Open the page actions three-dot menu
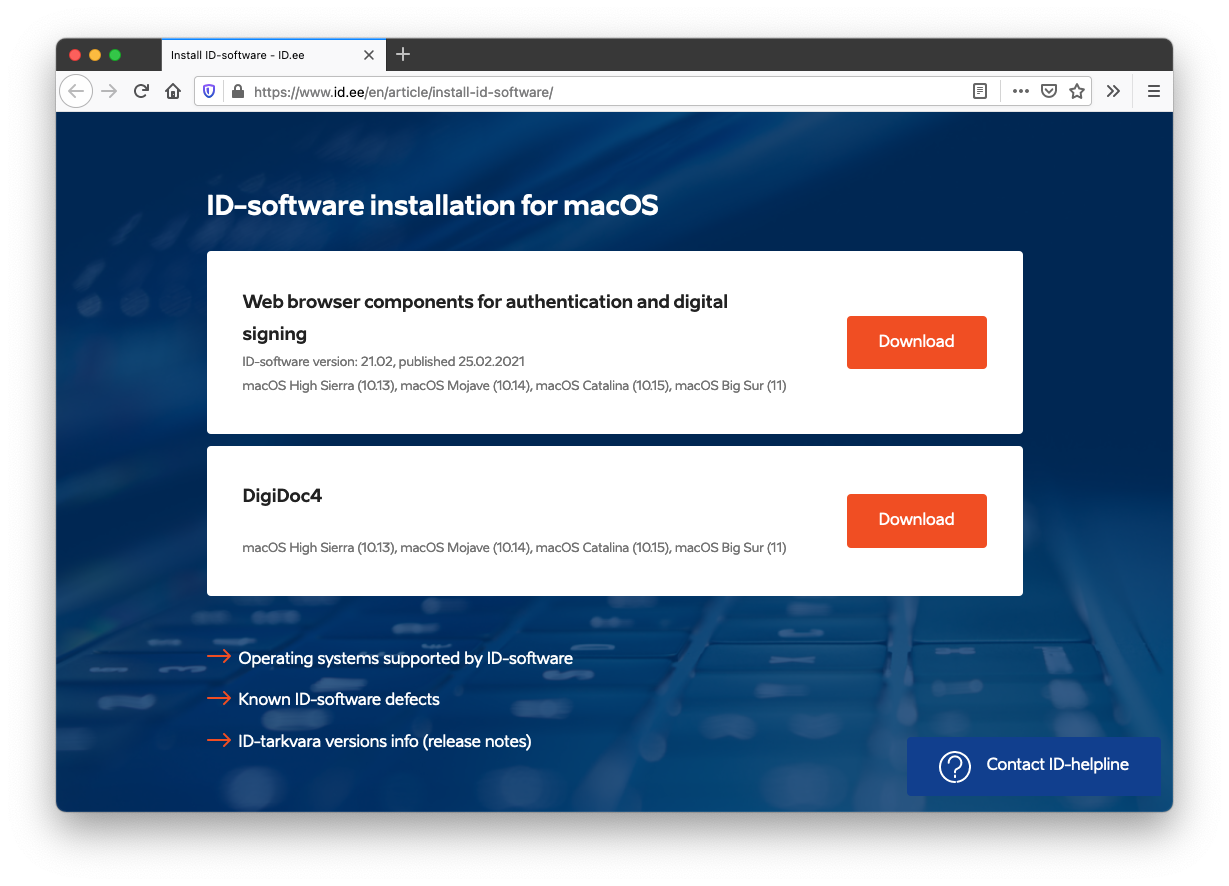Screen dimensions: 1229x886 click(x=1020, y=91)
